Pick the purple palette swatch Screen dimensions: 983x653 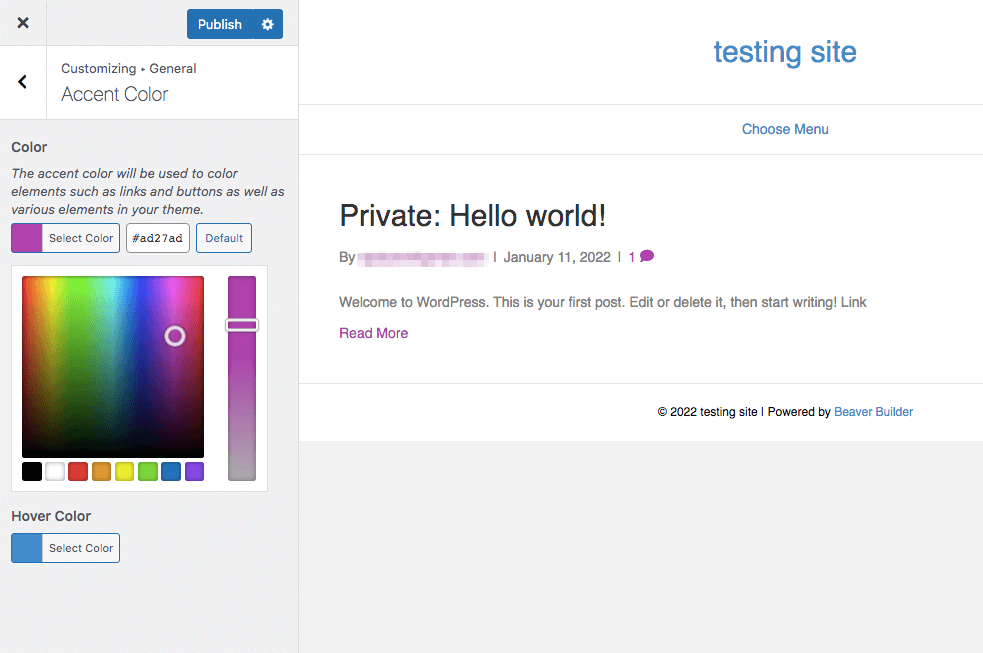[194, 471]
